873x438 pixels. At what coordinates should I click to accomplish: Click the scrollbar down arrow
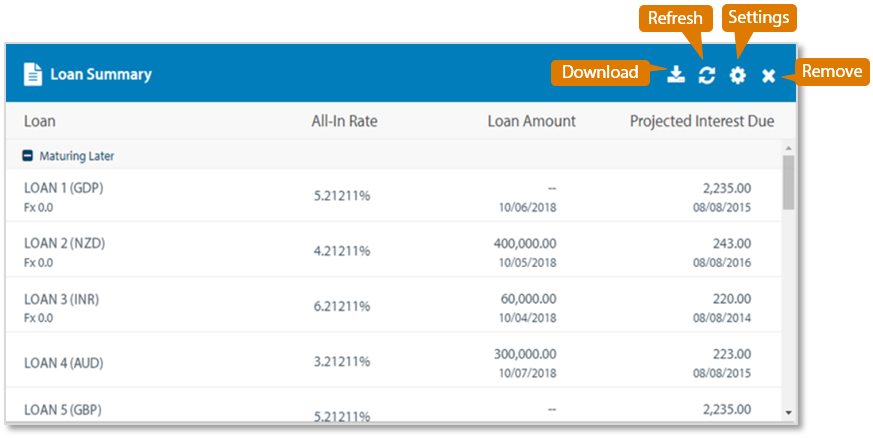(789, 411)
